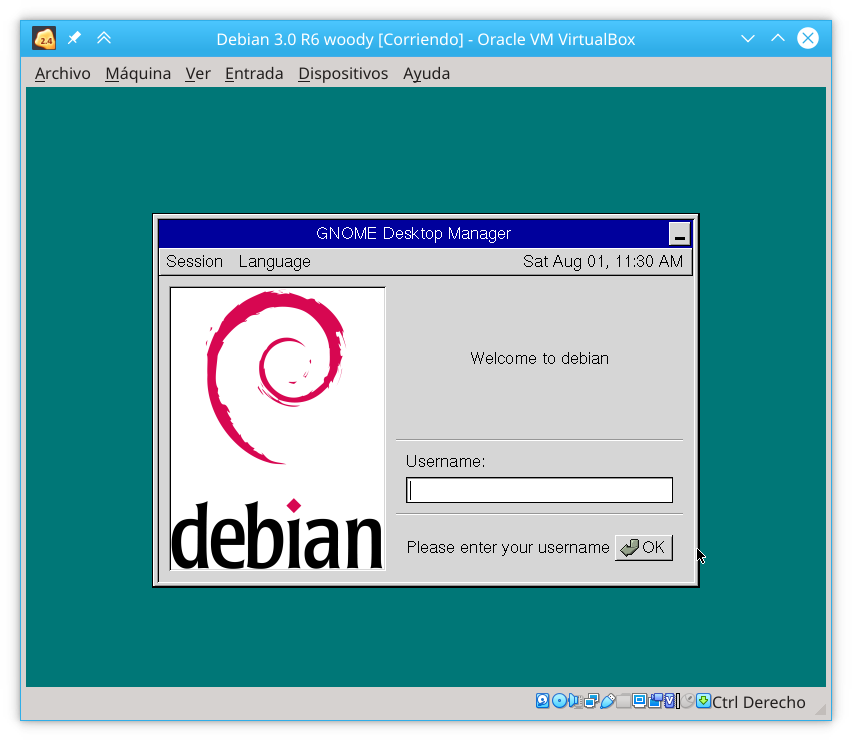
Task: Click the keyboard capture indicator
Action: (703, 701)
